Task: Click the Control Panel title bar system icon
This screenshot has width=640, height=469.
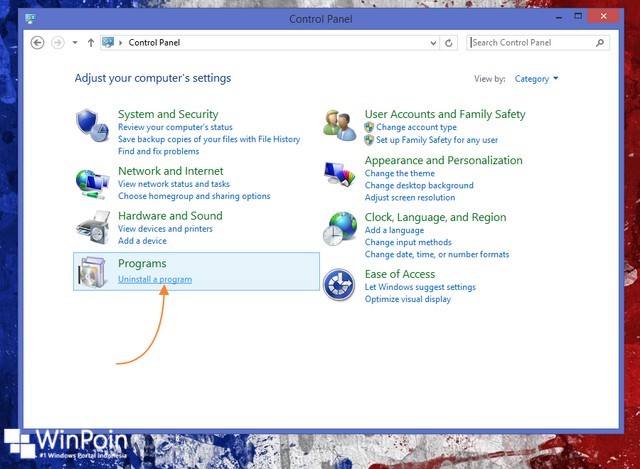Action: (30, 18)
